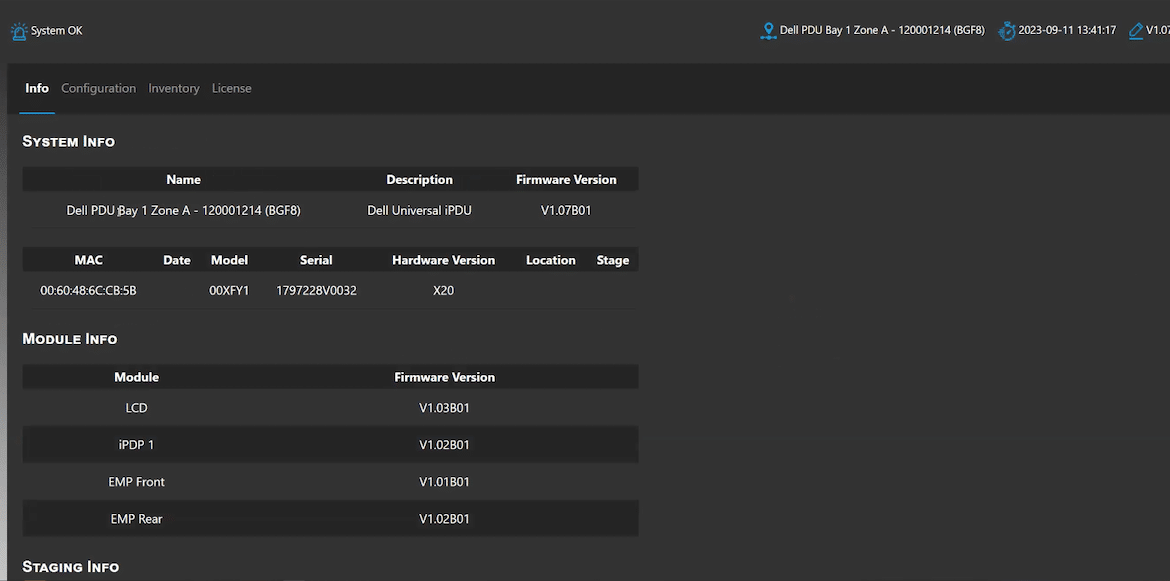Screen dimensions: 1170x581
Task: Click the System OK status text
Action: tap(57, 31)
